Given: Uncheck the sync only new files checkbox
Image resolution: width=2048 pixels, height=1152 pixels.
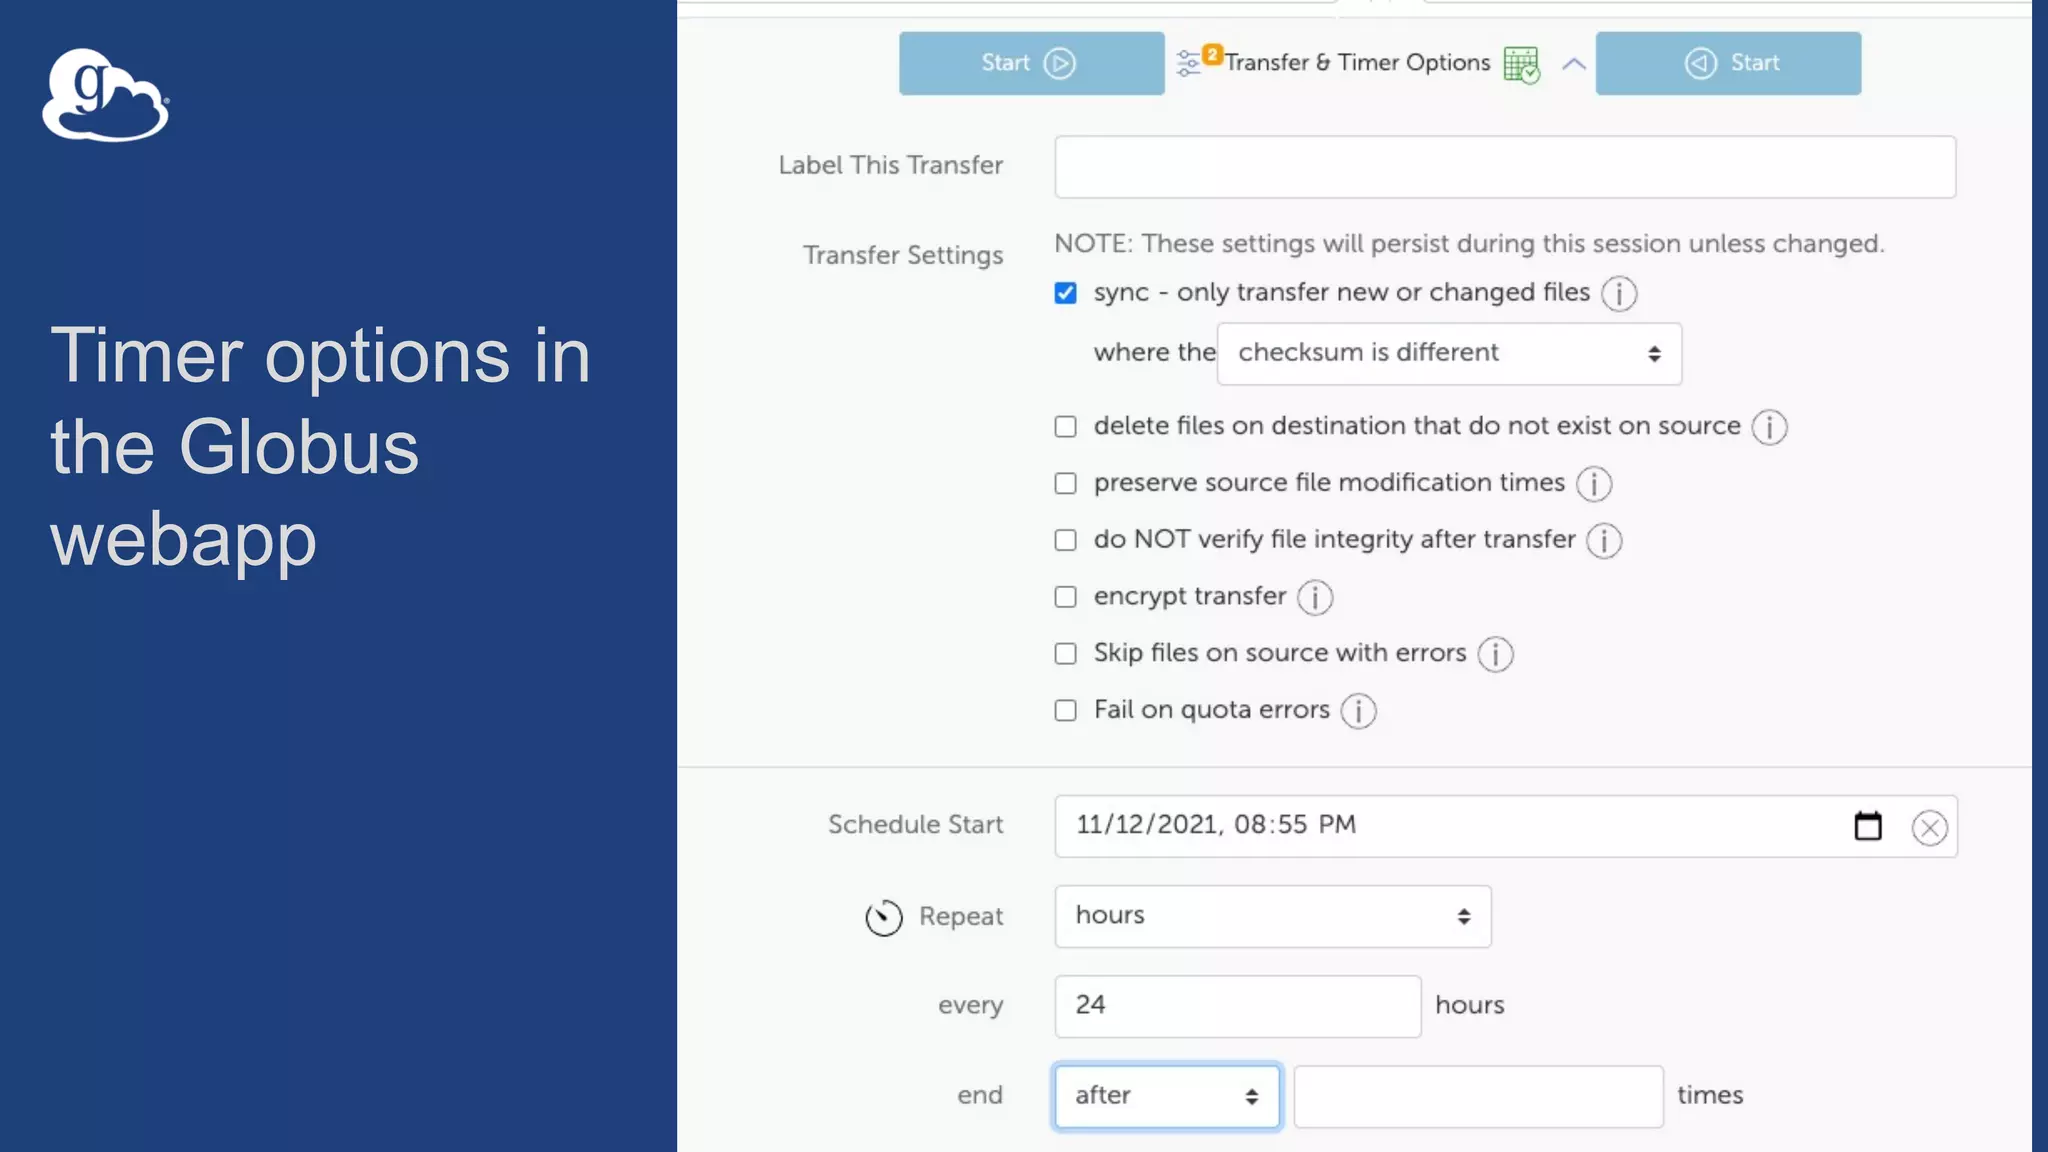Looking at the screenshot, I should click(x=1065, y=293).
